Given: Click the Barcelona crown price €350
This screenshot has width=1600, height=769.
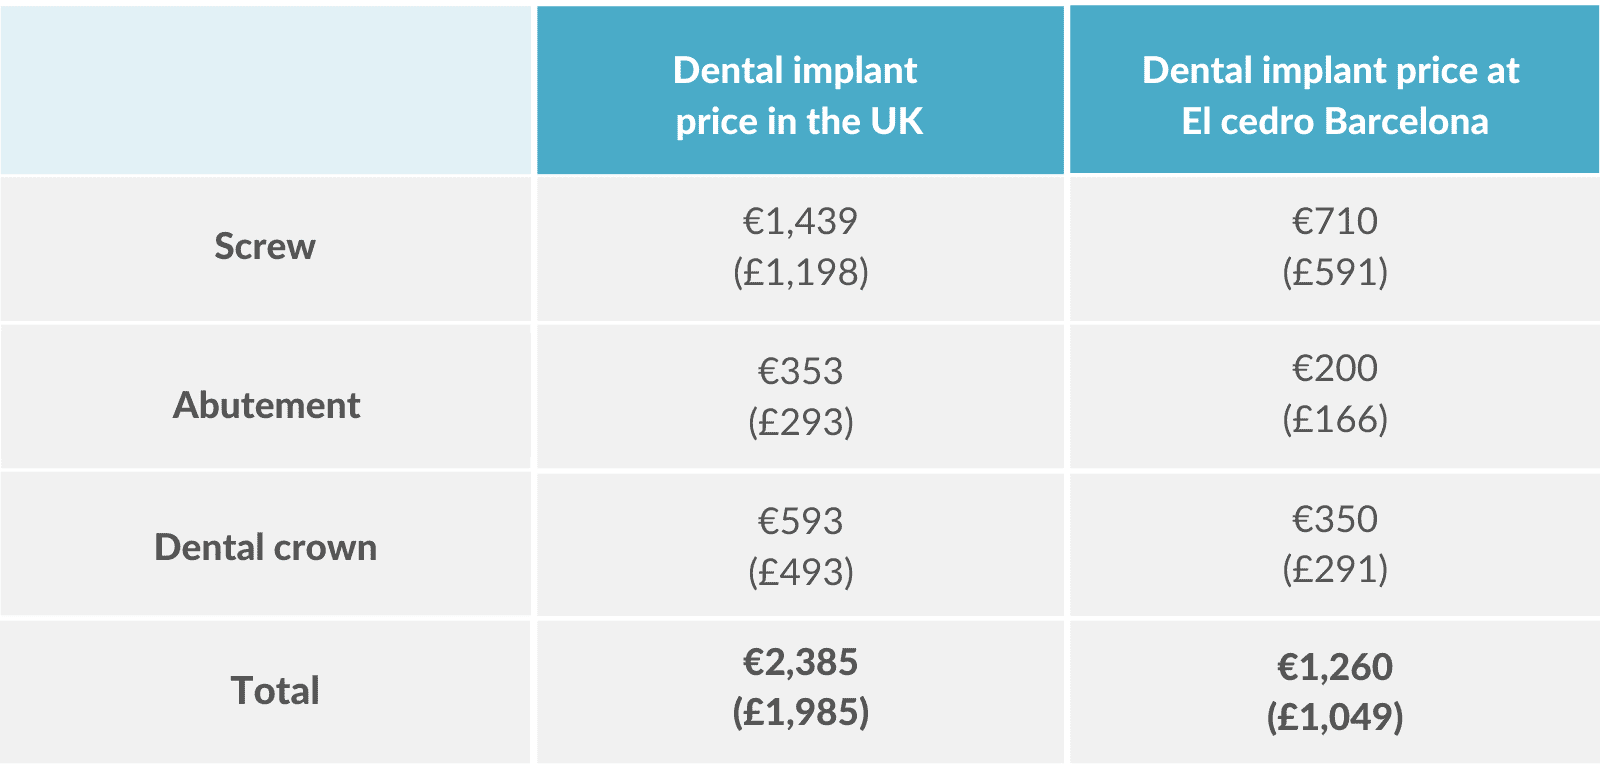Looking at the screenshot, I should (1334, 520).
